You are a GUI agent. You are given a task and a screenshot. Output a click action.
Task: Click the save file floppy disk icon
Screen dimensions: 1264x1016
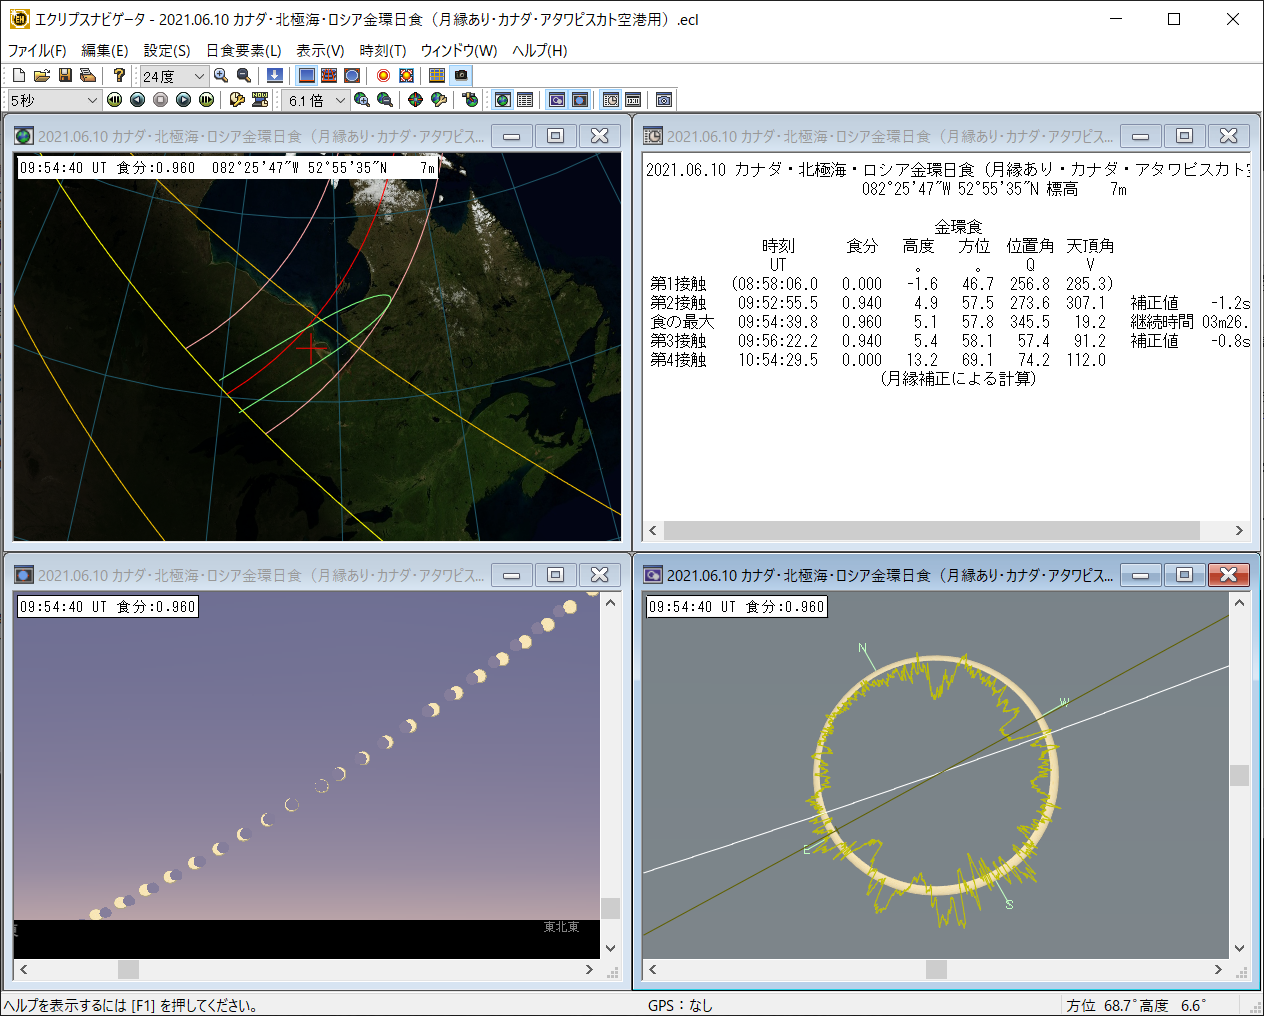(65, 76)
